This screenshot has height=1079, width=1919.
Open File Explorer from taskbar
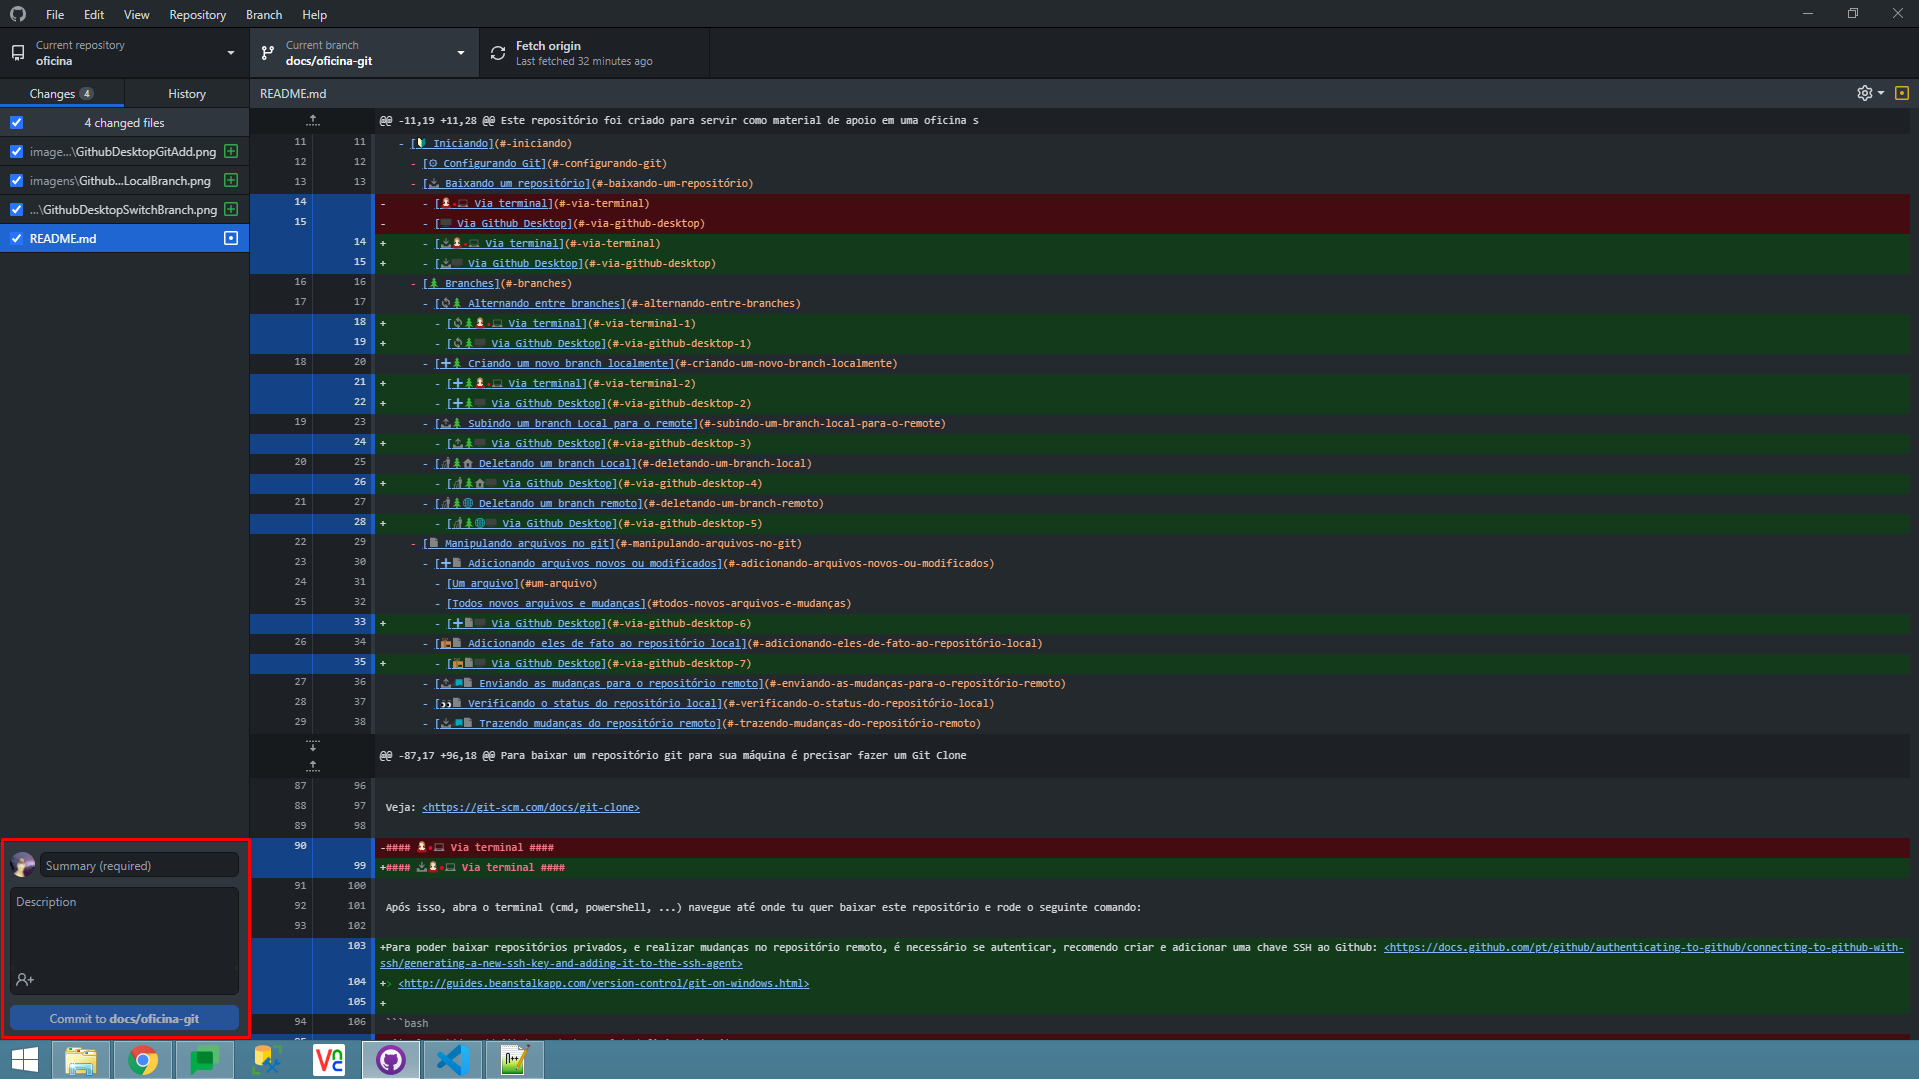click(x=81, y=1059)
